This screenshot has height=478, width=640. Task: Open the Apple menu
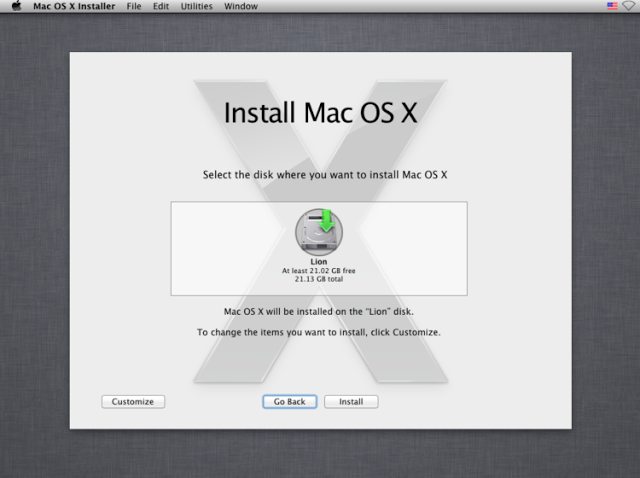pyautogui.click(x=16, y=7)
